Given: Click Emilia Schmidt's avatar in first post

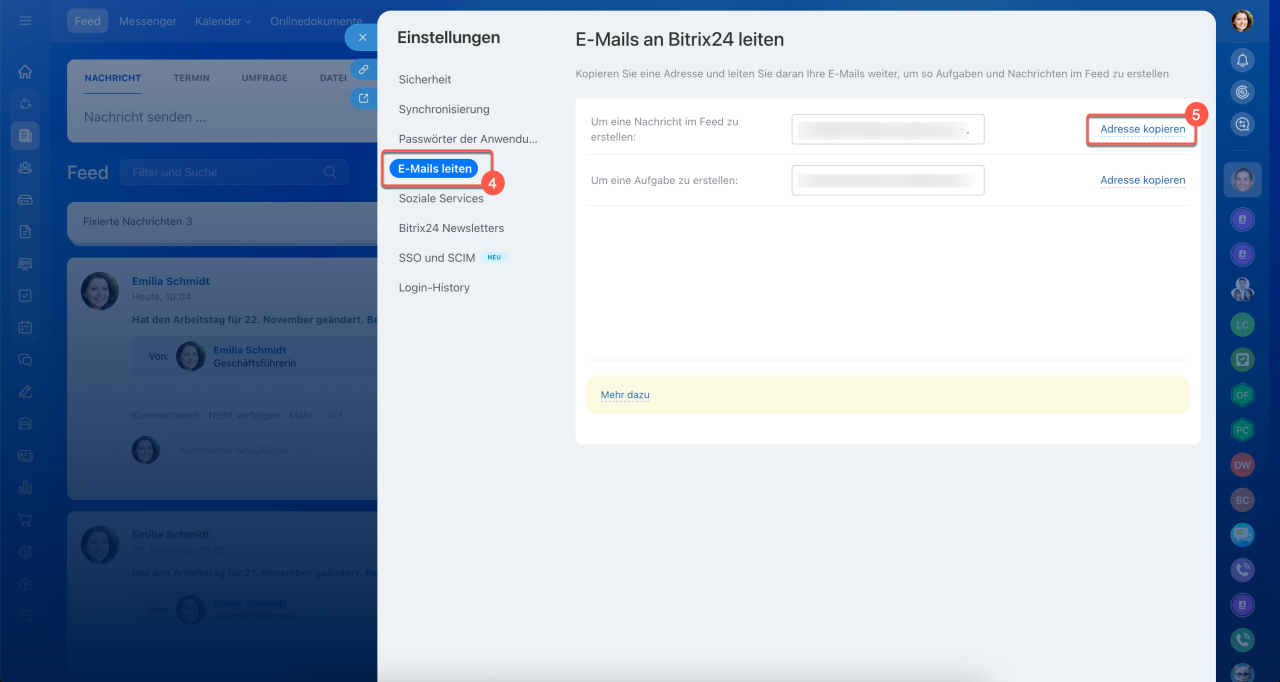Looking at the screenshot, I should pyautogui.click(x=100, y=291).
